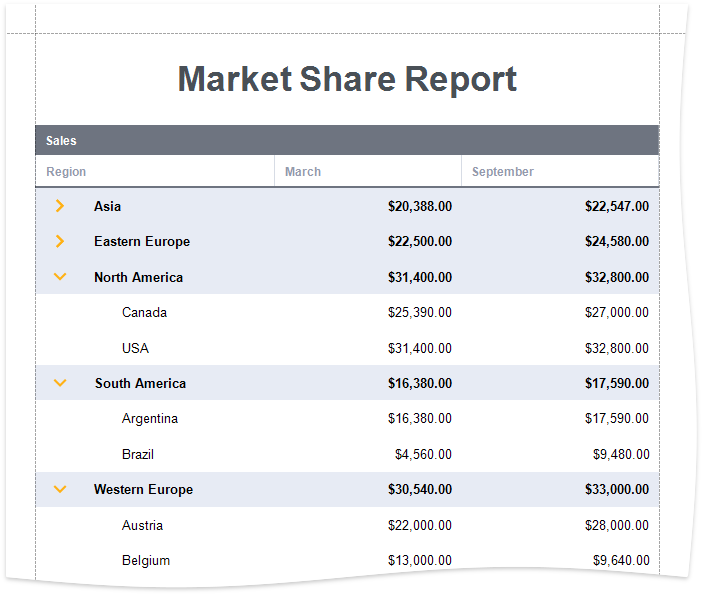Expand the Asia region row
Screen dimensions: 703x596
pos(60,206)
